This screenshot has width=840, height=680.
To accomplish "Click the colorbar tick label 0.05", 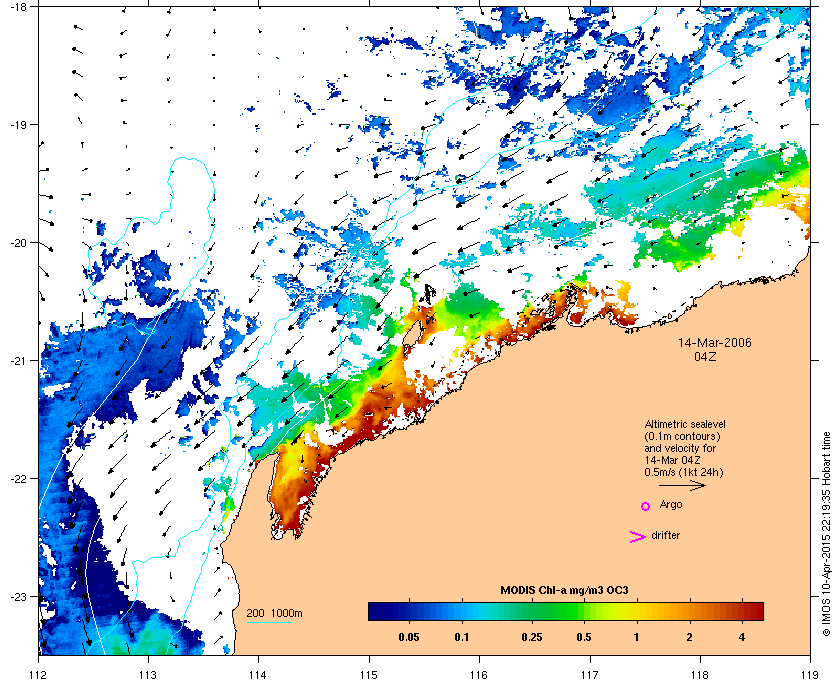I will point(409,637).
